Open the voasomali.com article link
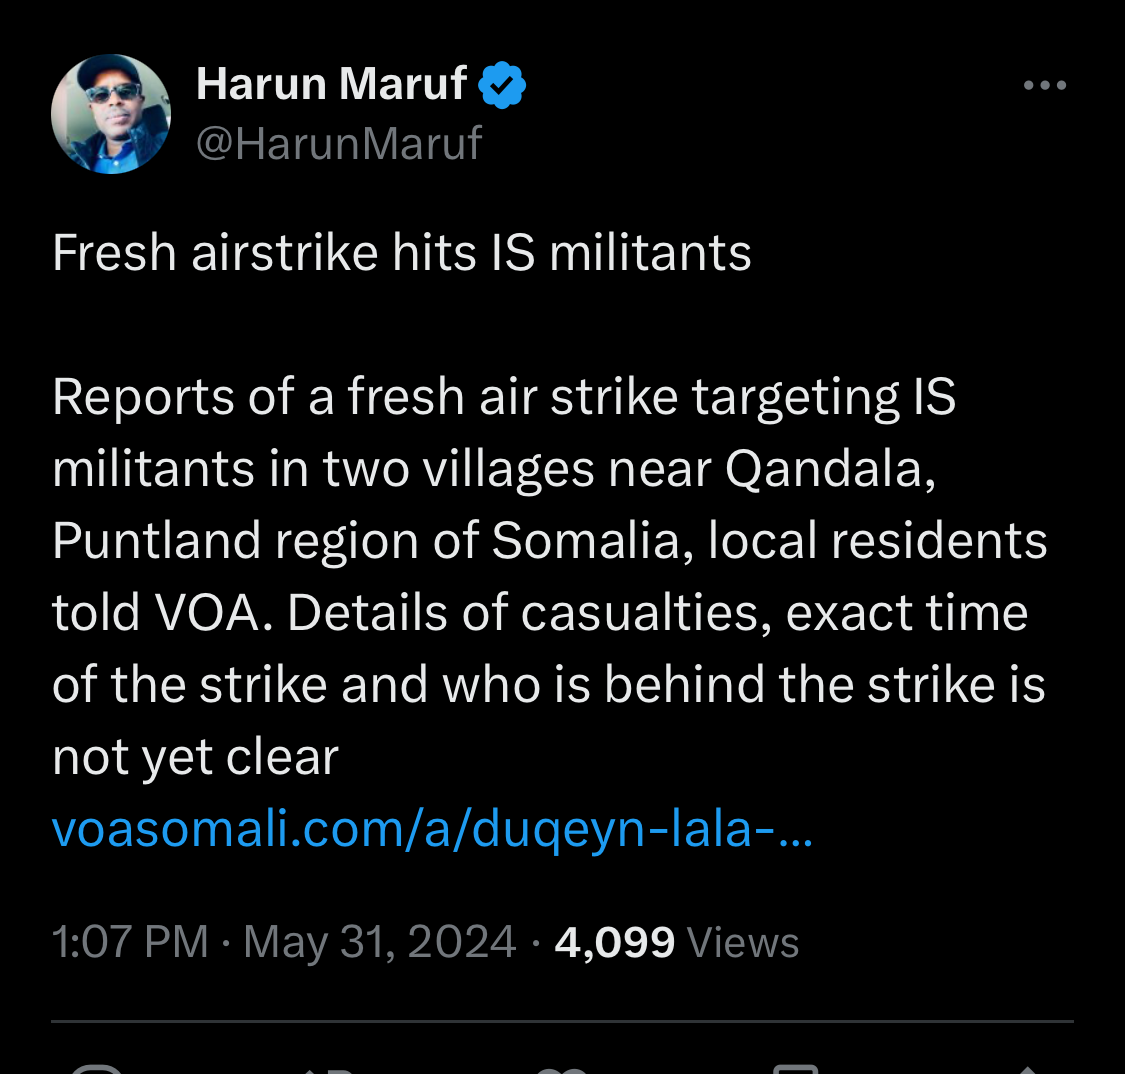 point(432,829)
